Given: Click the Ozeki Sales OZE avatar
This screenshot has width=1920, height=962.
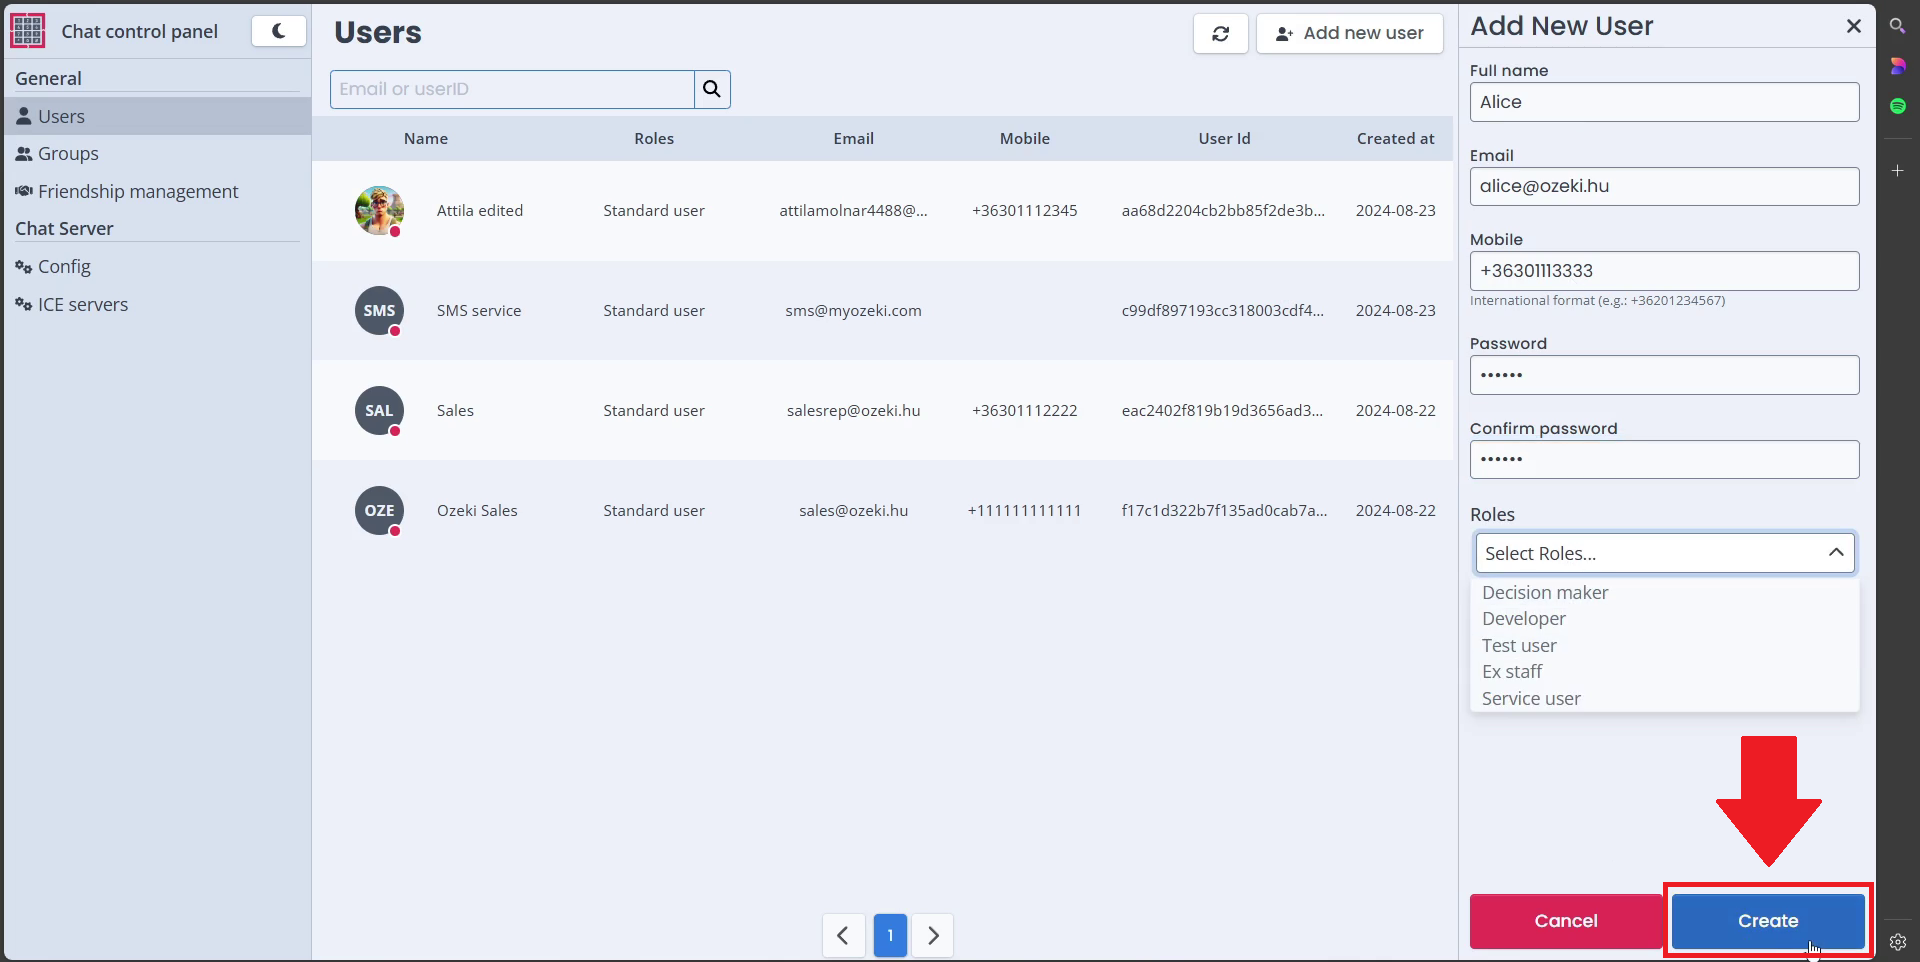Looking at the screenshot, I should tap(379, 510).
